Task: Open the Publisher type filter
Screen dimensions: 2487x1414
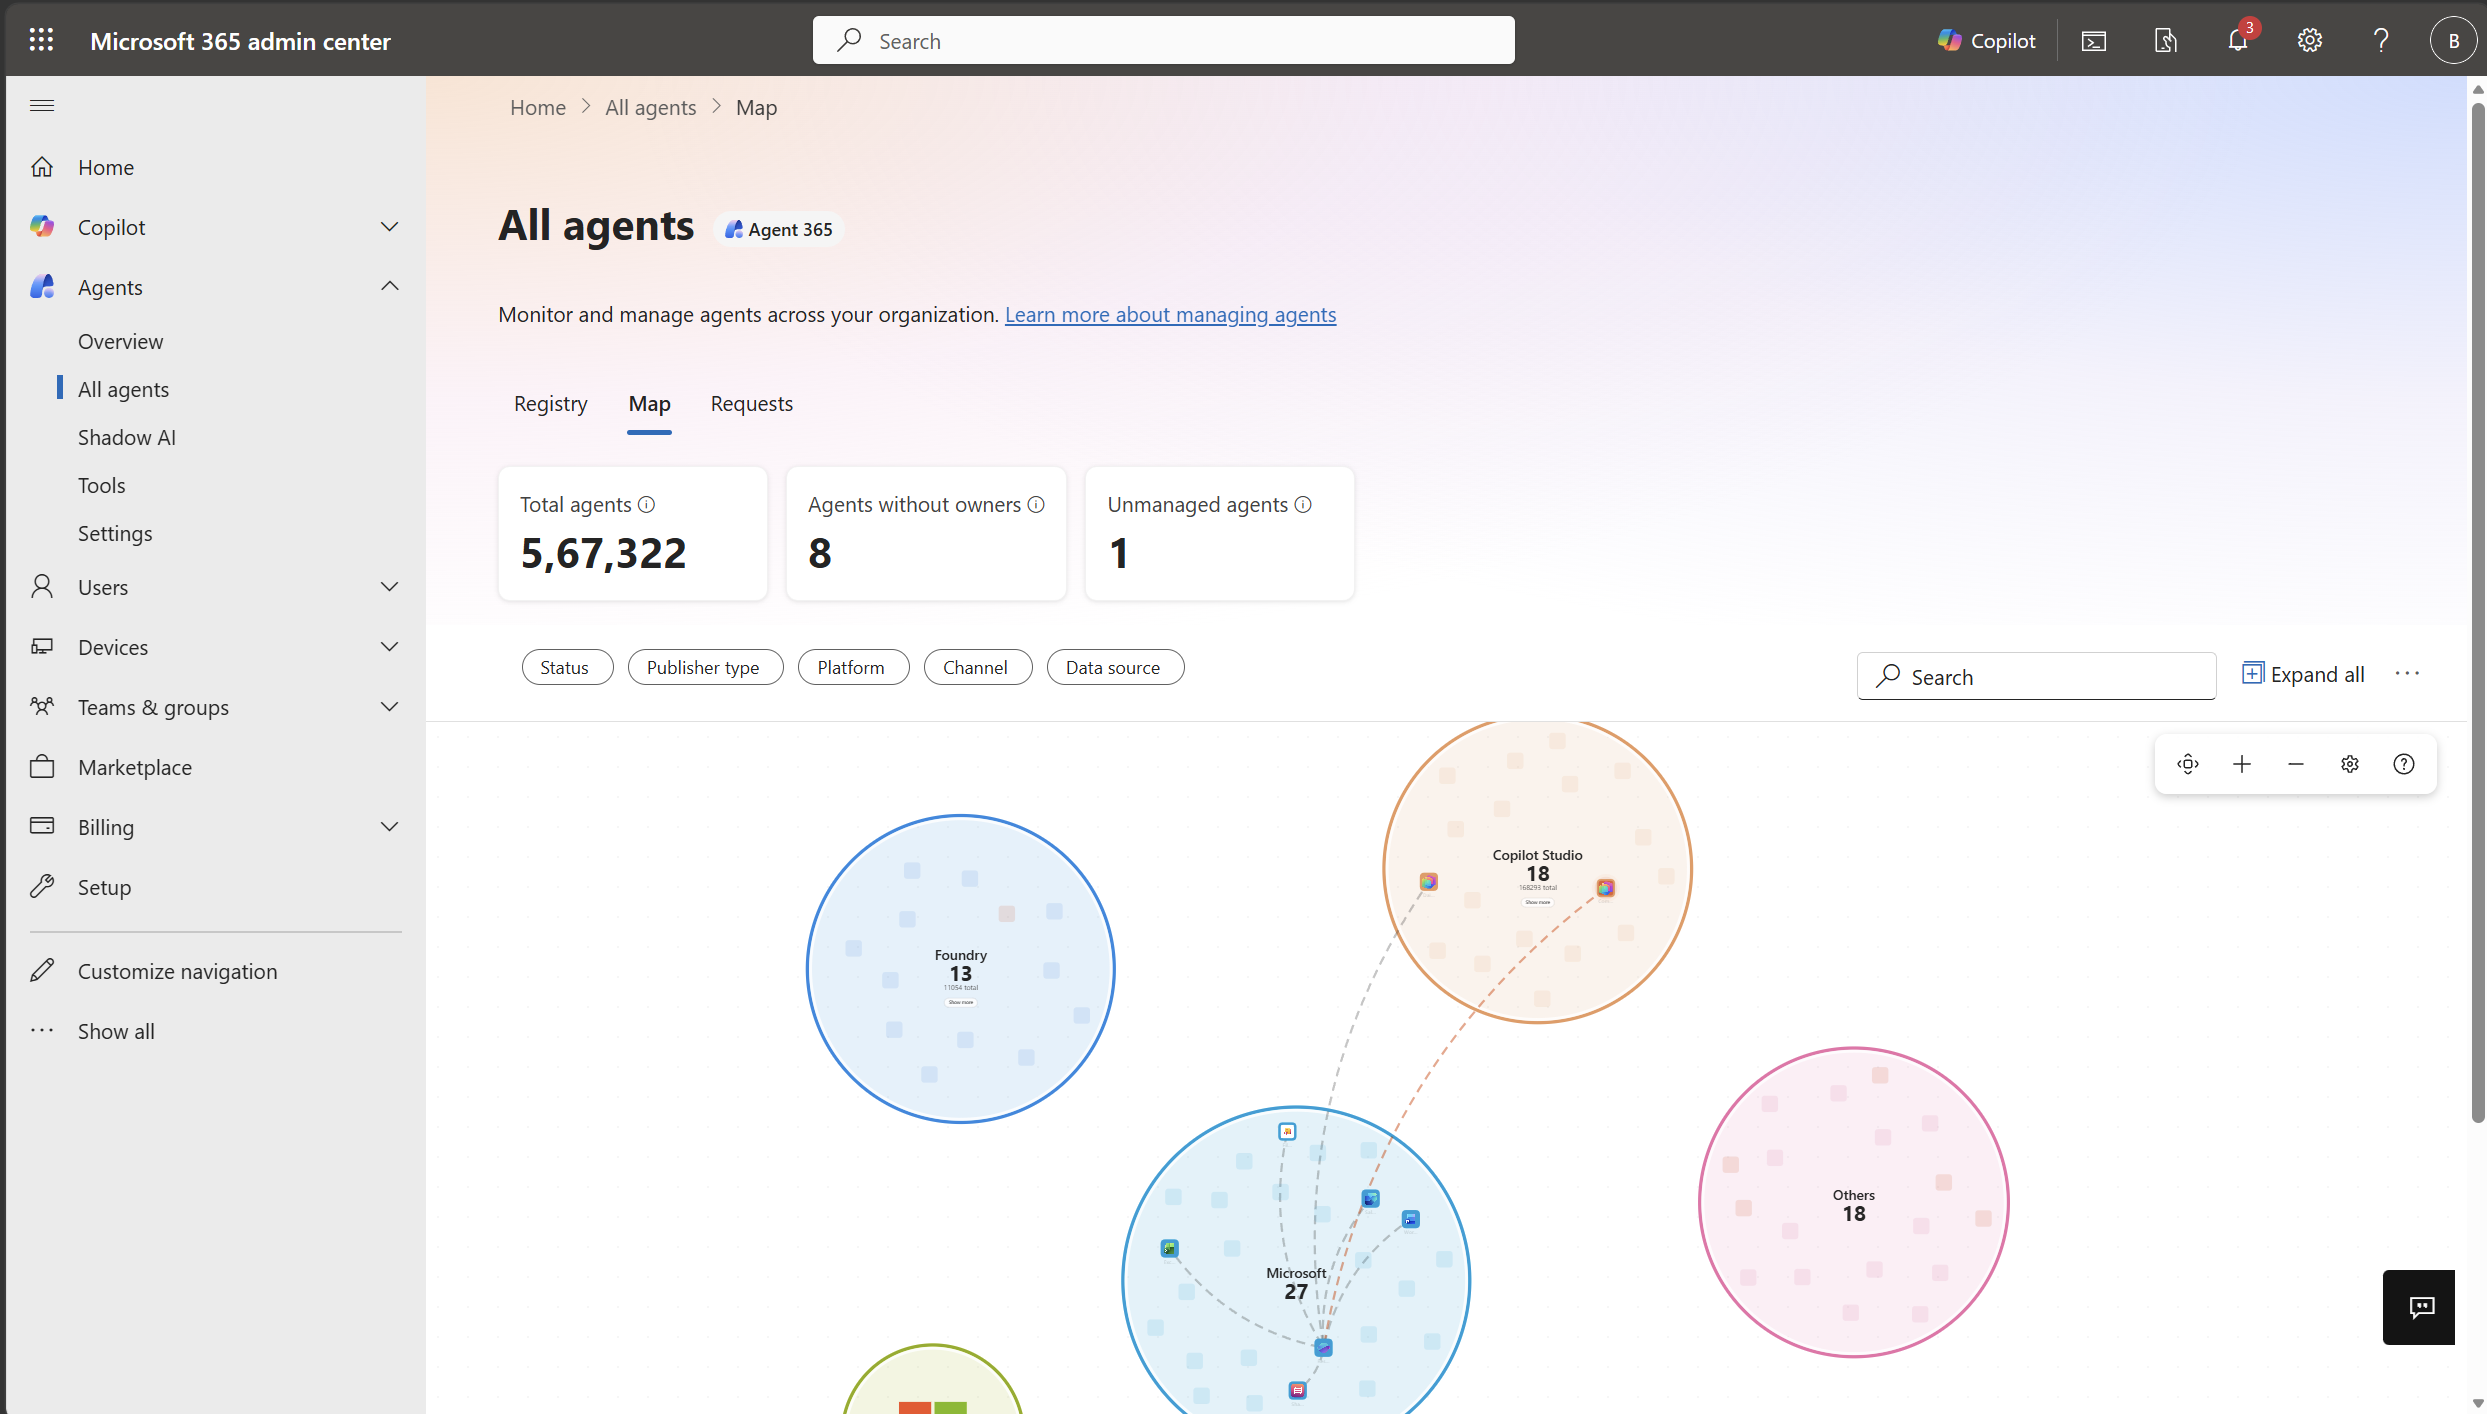Action: (x=705, y=667)
